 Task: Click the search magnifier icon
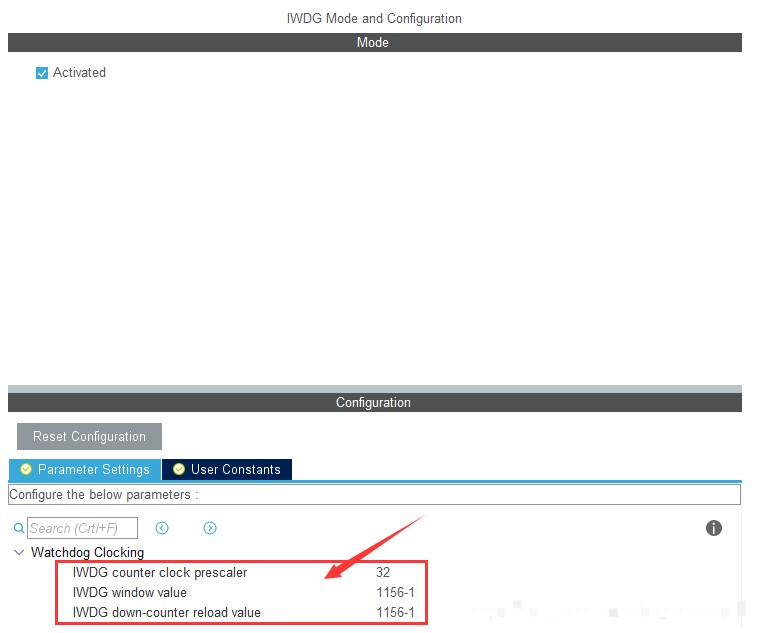click(x=18, y=528)
